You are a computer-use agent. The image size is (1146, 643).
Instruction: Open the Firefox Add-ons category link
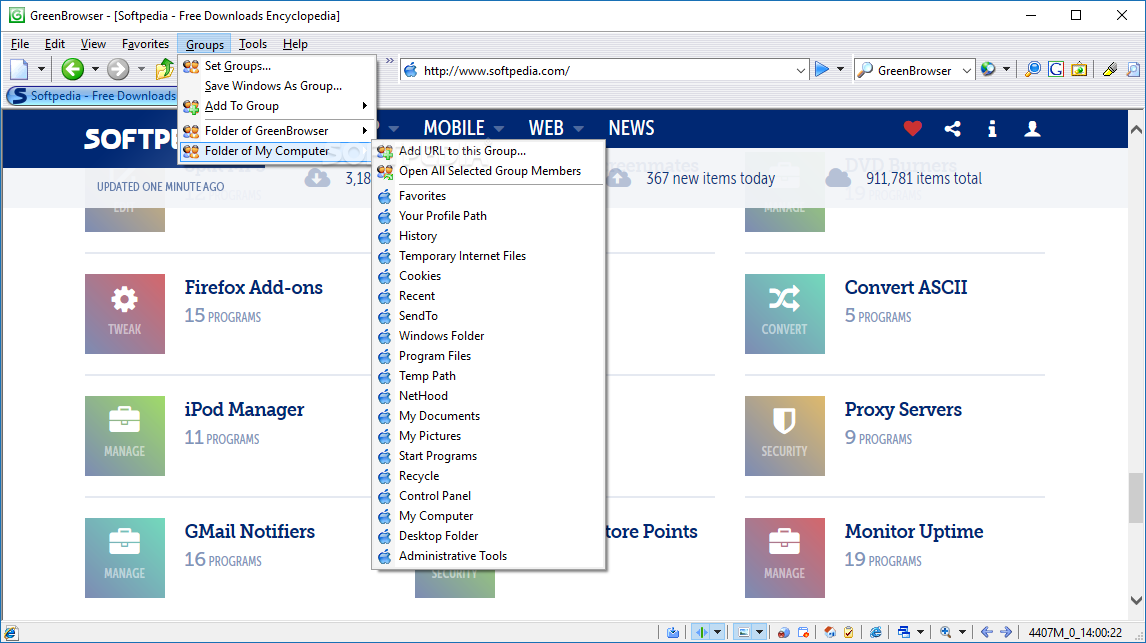click(x=254, y=287)
